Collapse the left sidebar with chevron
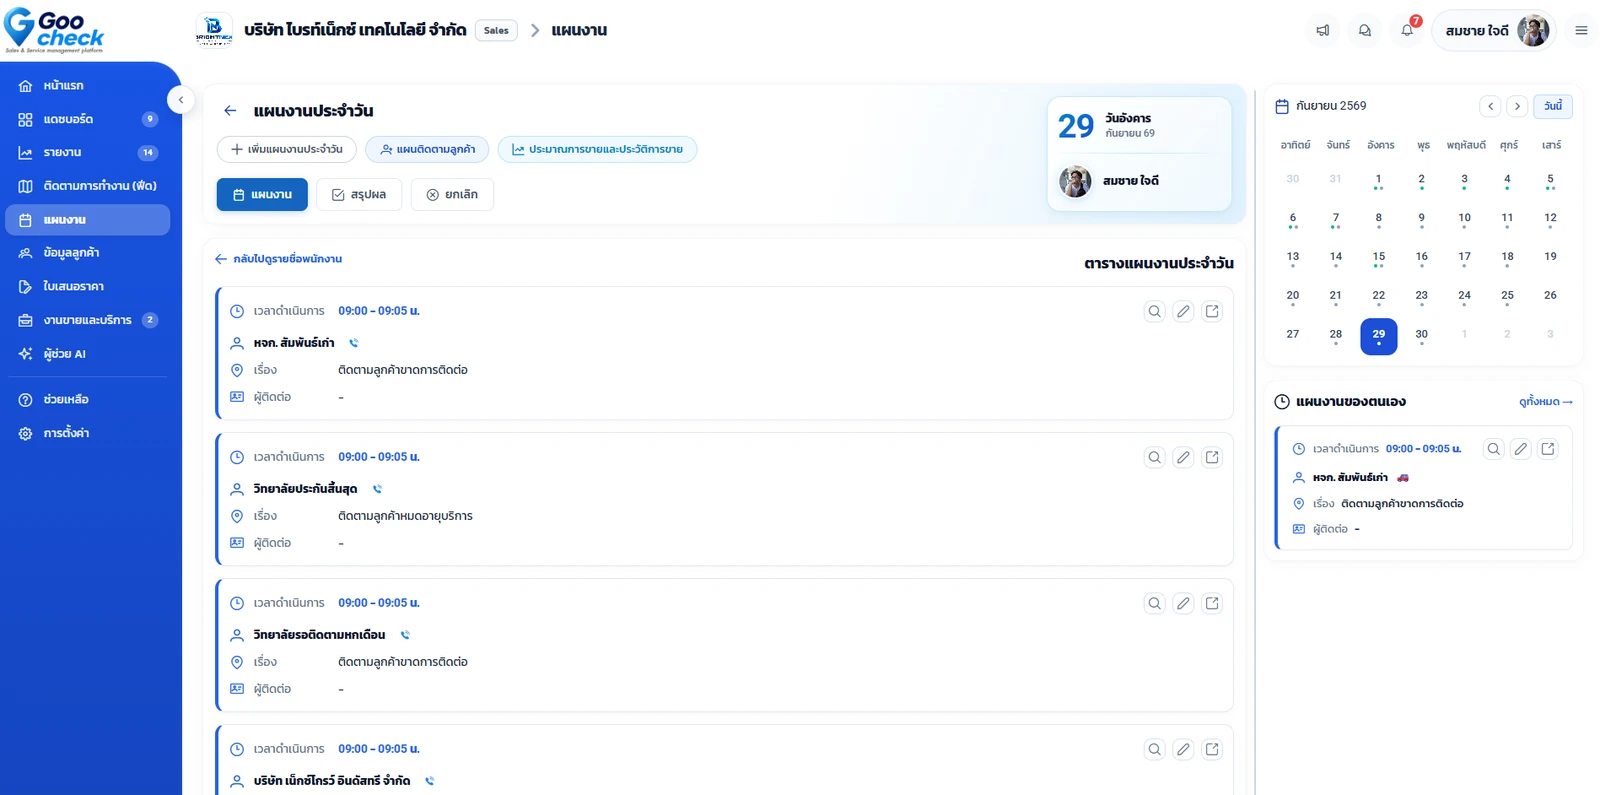The width and height of the screenshot is (1600, 795). point(181,100)
